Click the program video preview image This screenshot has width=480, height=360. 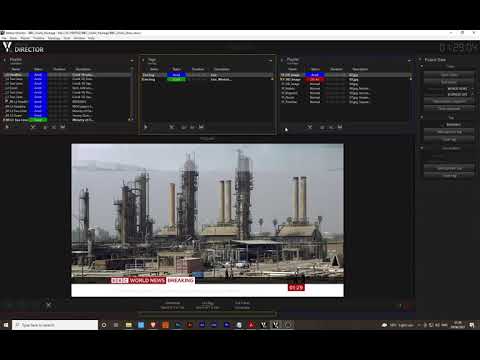point(207,220)
